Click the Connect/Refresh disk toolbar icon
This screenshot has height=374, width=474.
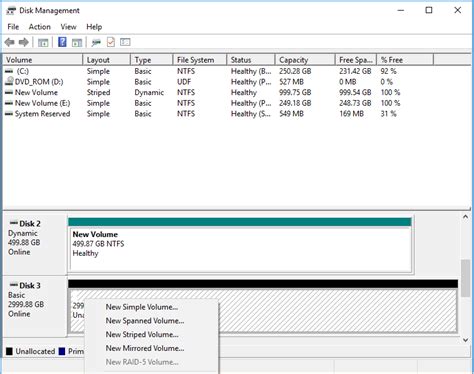pos(96,42)
